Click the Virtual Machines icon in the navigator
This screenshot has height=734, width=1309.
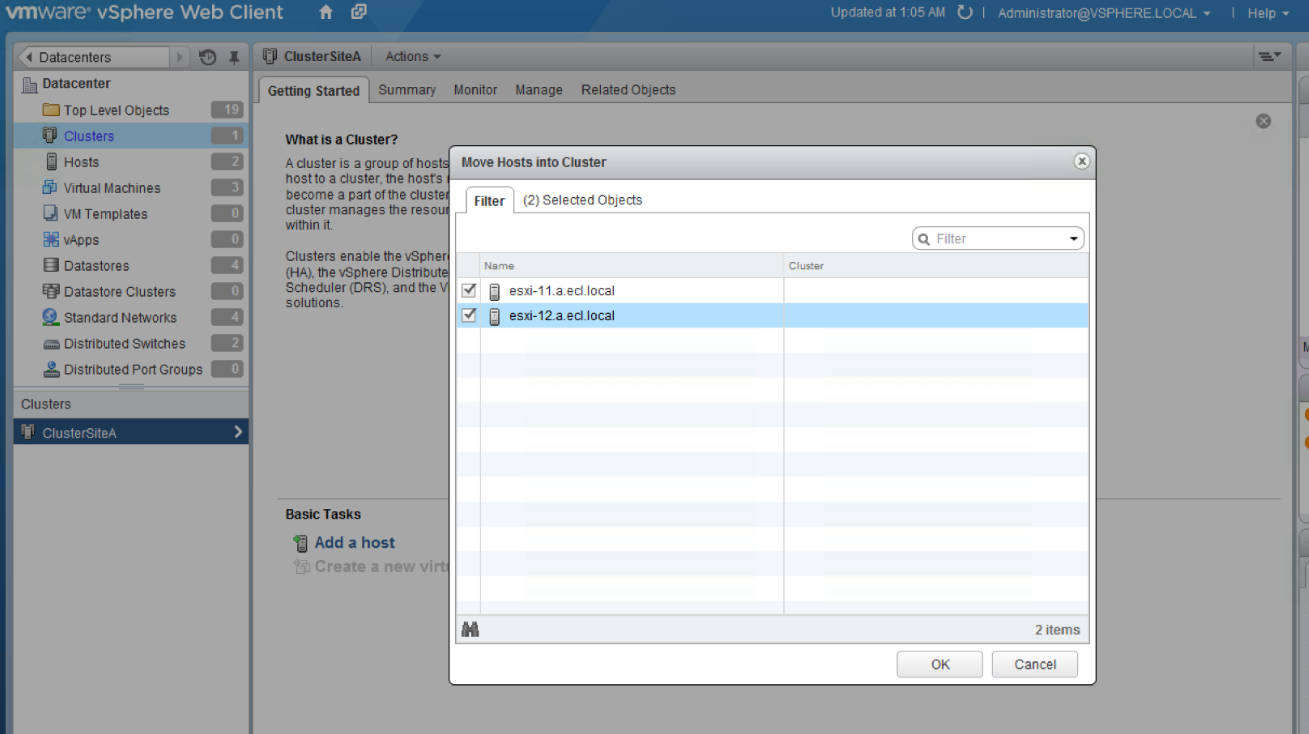click(51, 188)
